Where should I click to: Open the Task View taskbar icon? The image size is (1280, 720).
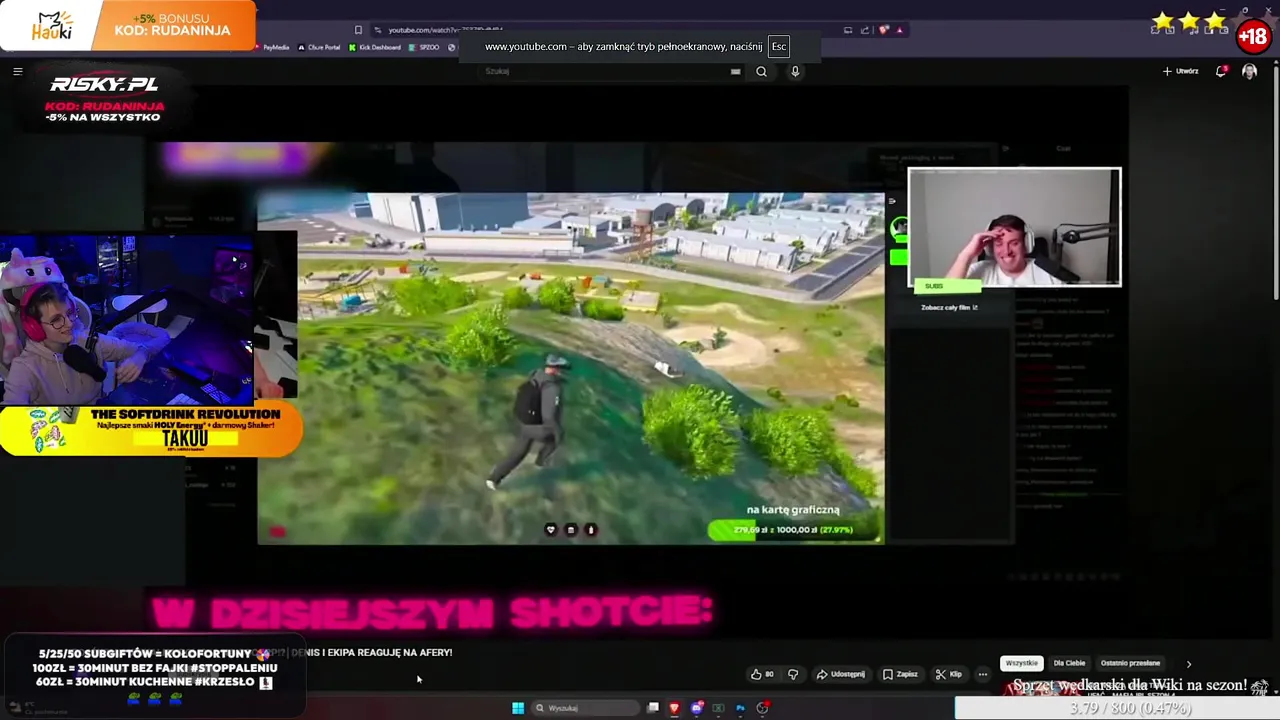[653, 708]
